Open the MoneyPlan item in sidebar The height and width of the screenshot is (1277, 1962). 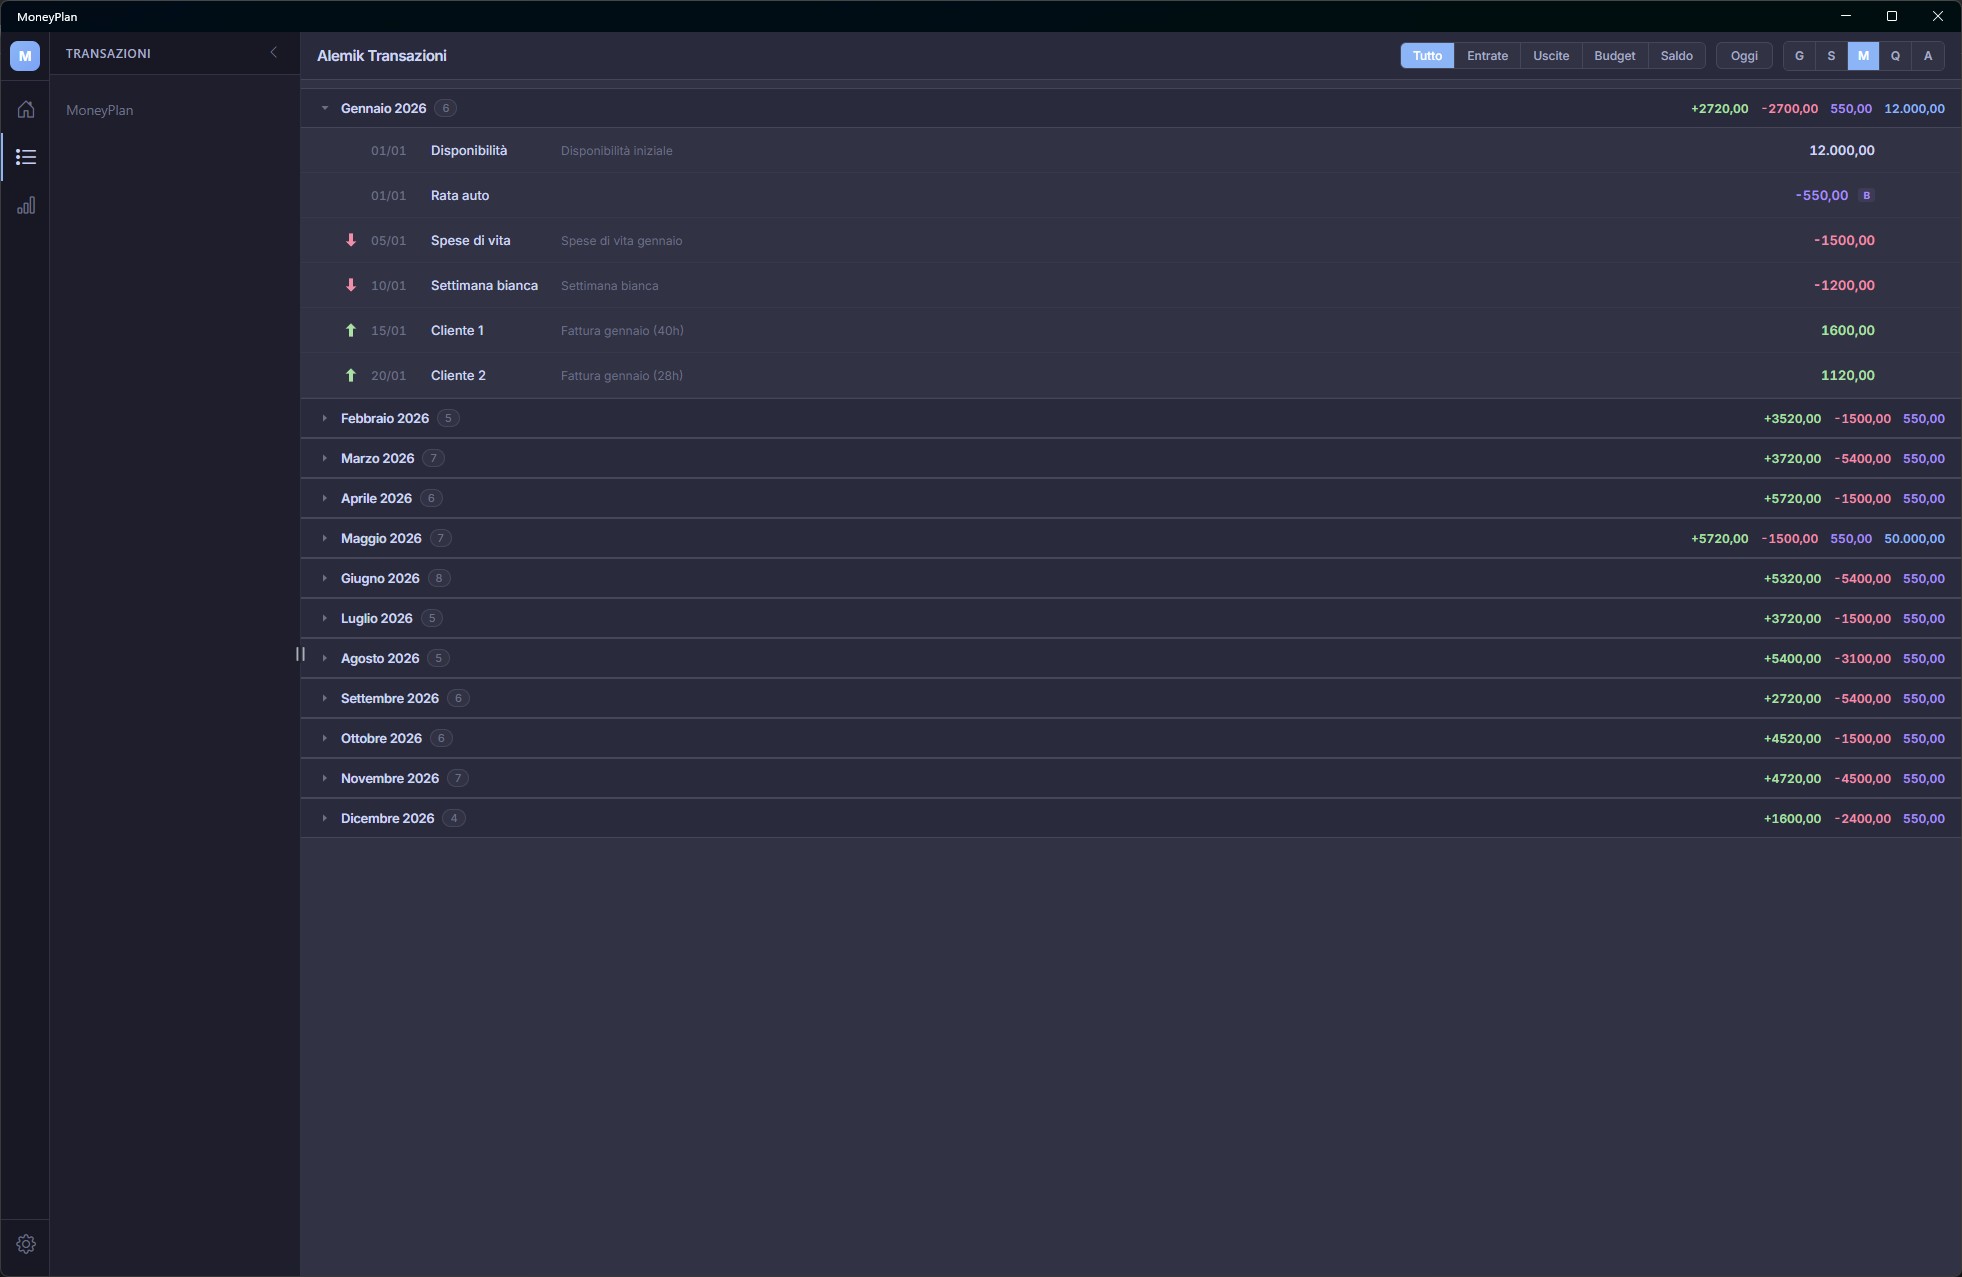(x=100, y=110)
